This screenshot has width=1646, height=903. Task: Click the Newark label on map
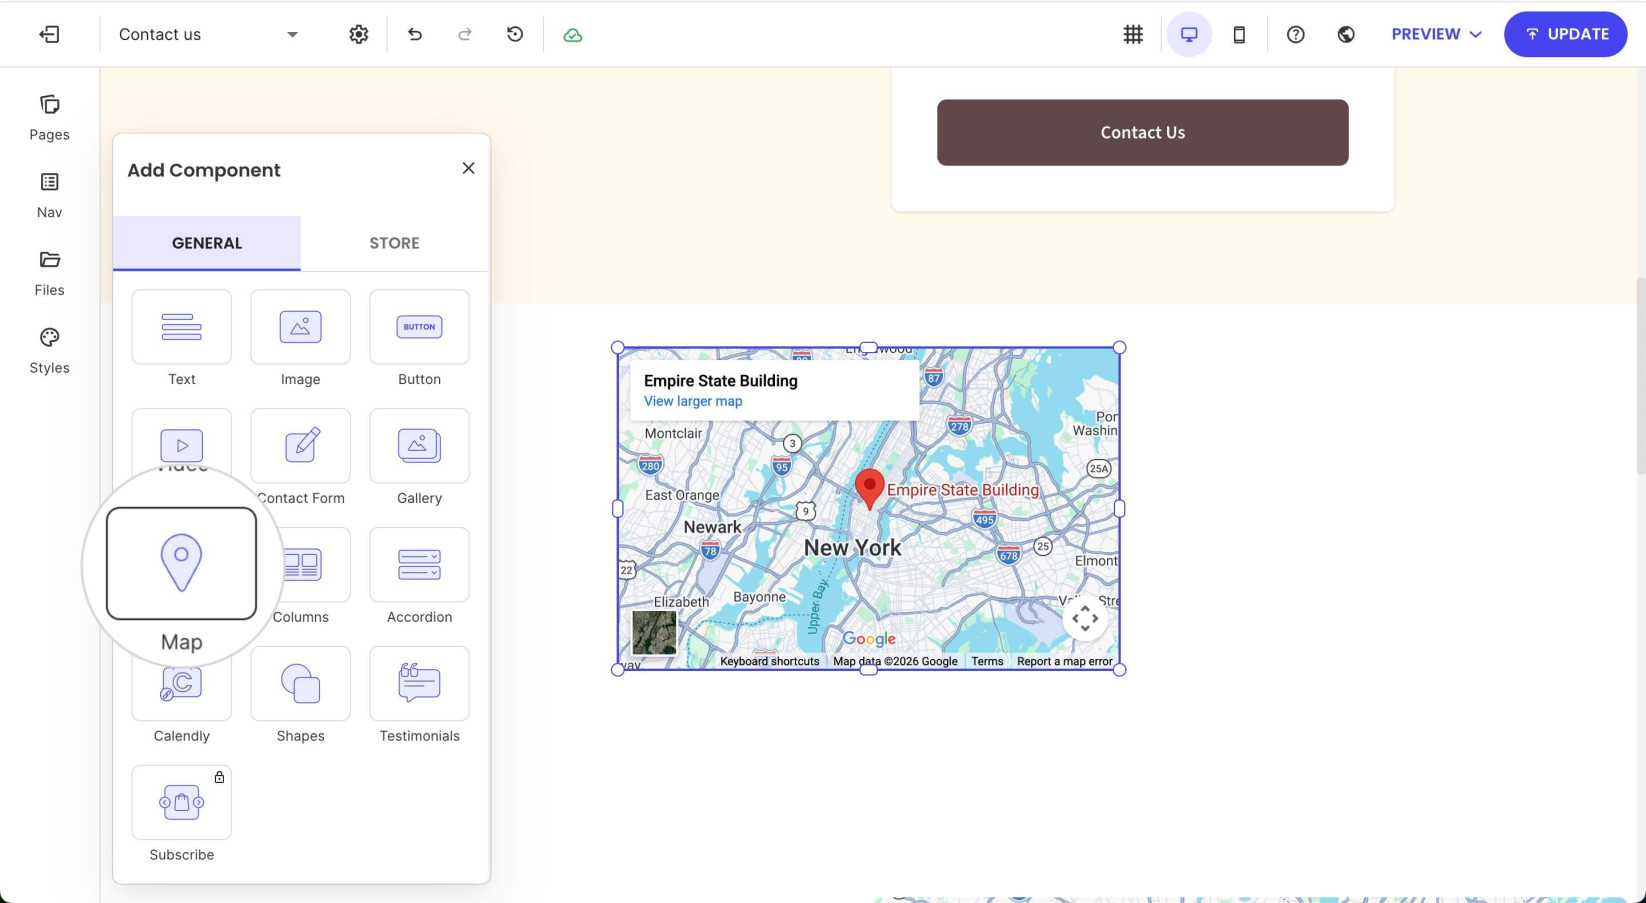click(712, 527)
